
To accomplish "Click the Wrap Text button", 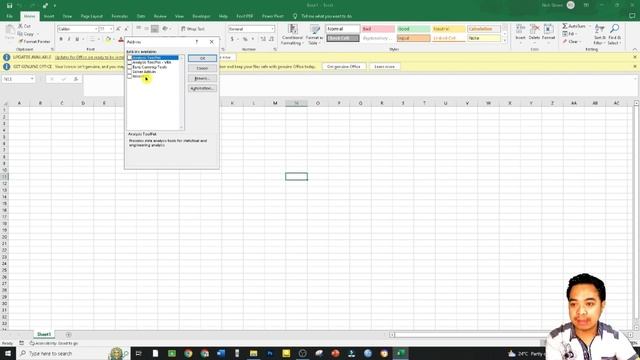I will click(x=193, y=29).
